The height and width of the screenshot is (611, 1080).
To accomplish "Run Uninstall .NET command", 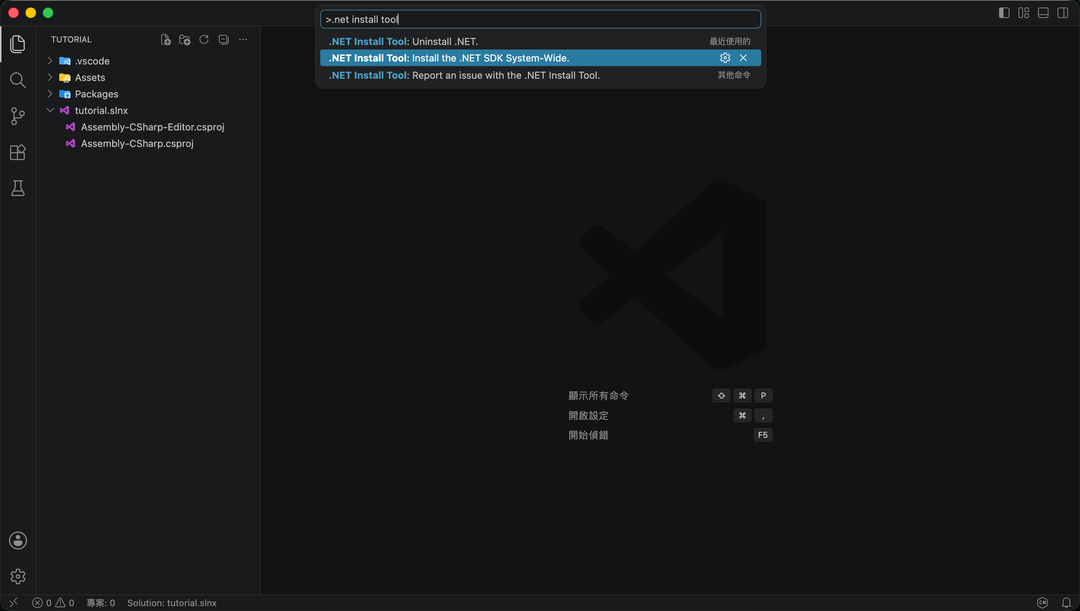I will [541, 41].
